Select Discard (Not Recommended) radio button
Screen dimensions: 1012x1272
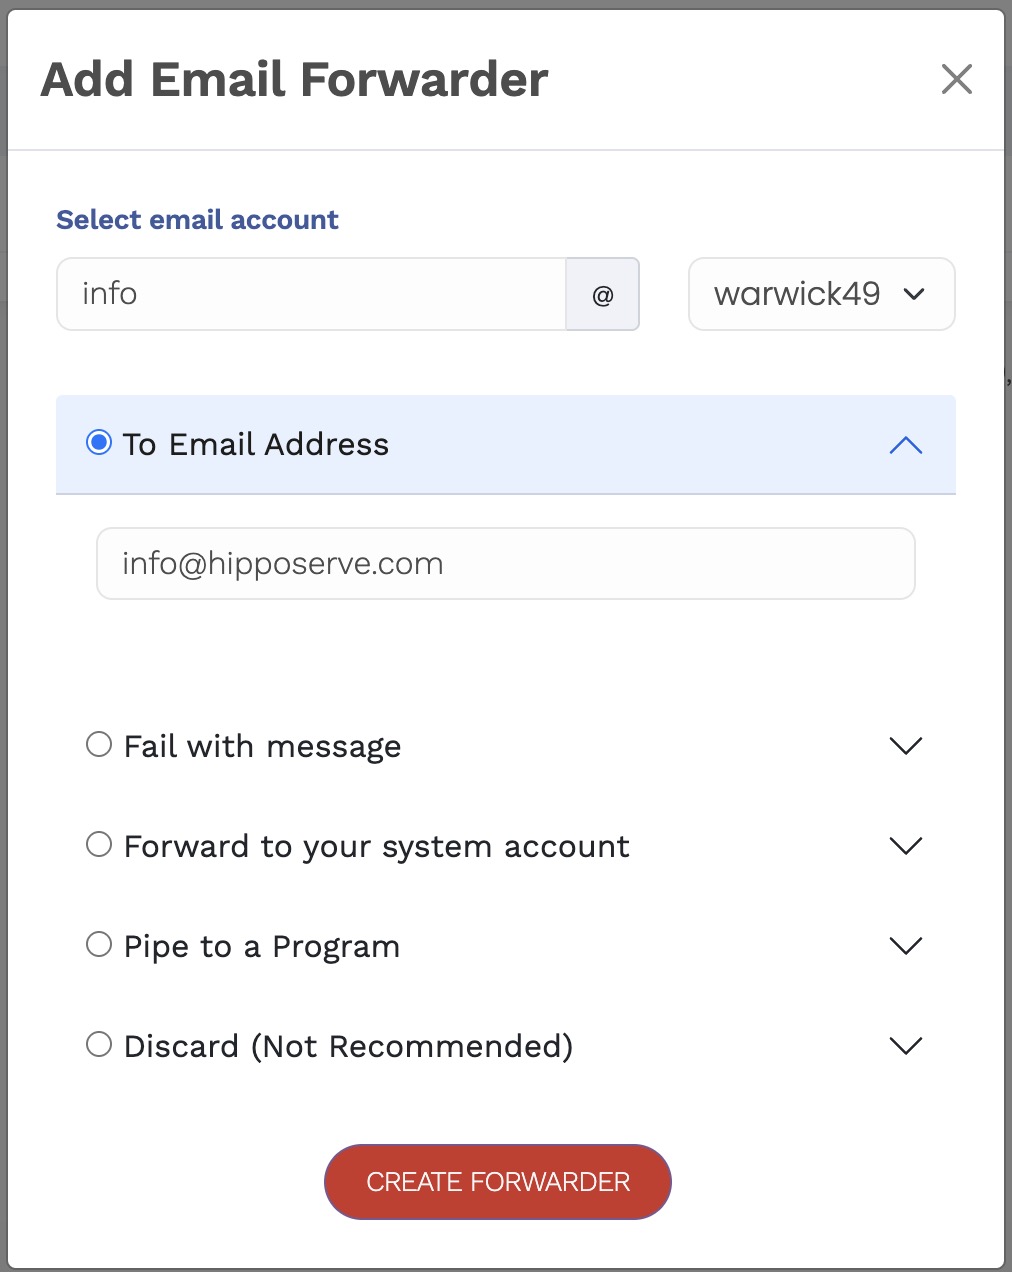pos(99,1045)
